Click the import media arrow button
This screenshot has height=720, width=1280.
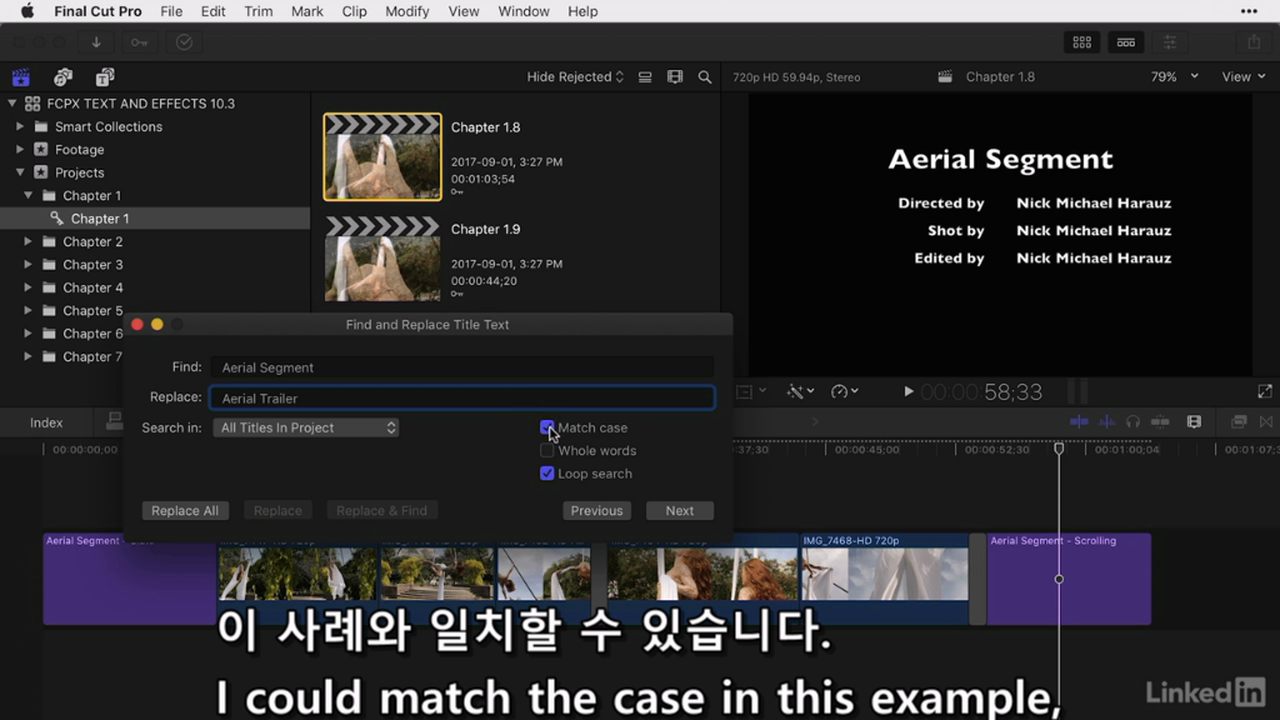[x=96, y=42]
